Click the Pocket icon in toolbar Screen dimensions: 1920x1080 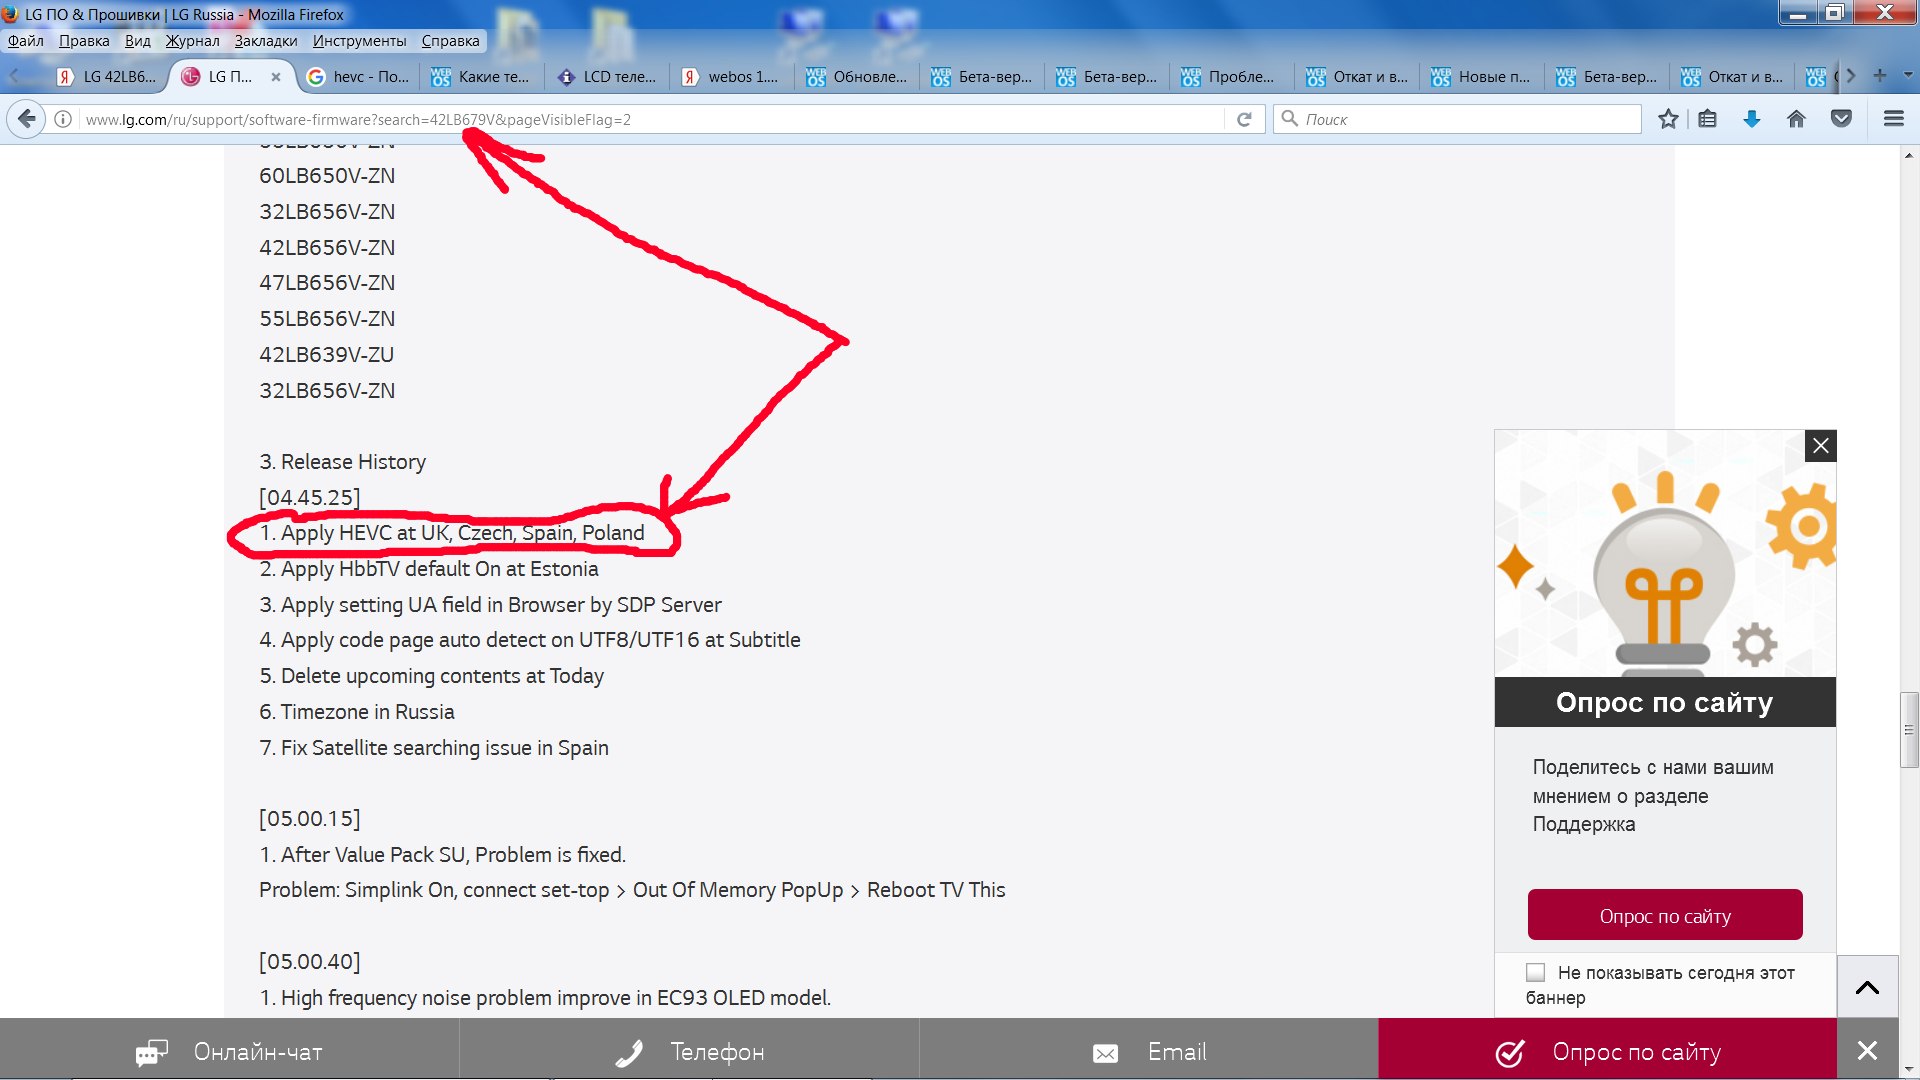(1841, 119)
